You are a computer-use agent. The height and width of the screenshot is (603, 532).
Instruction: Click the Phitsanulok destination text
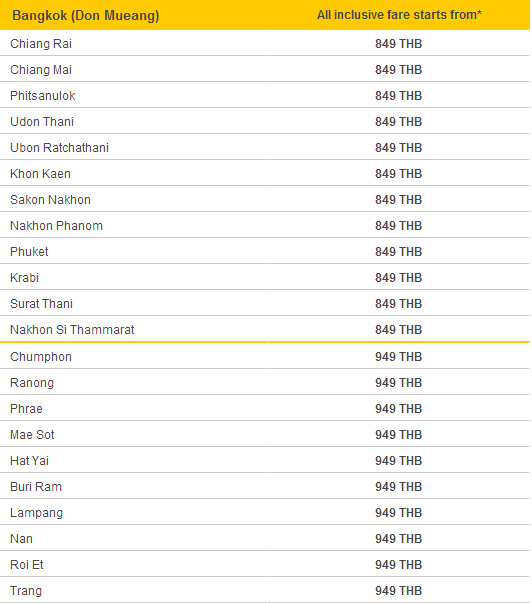point(43,96)
